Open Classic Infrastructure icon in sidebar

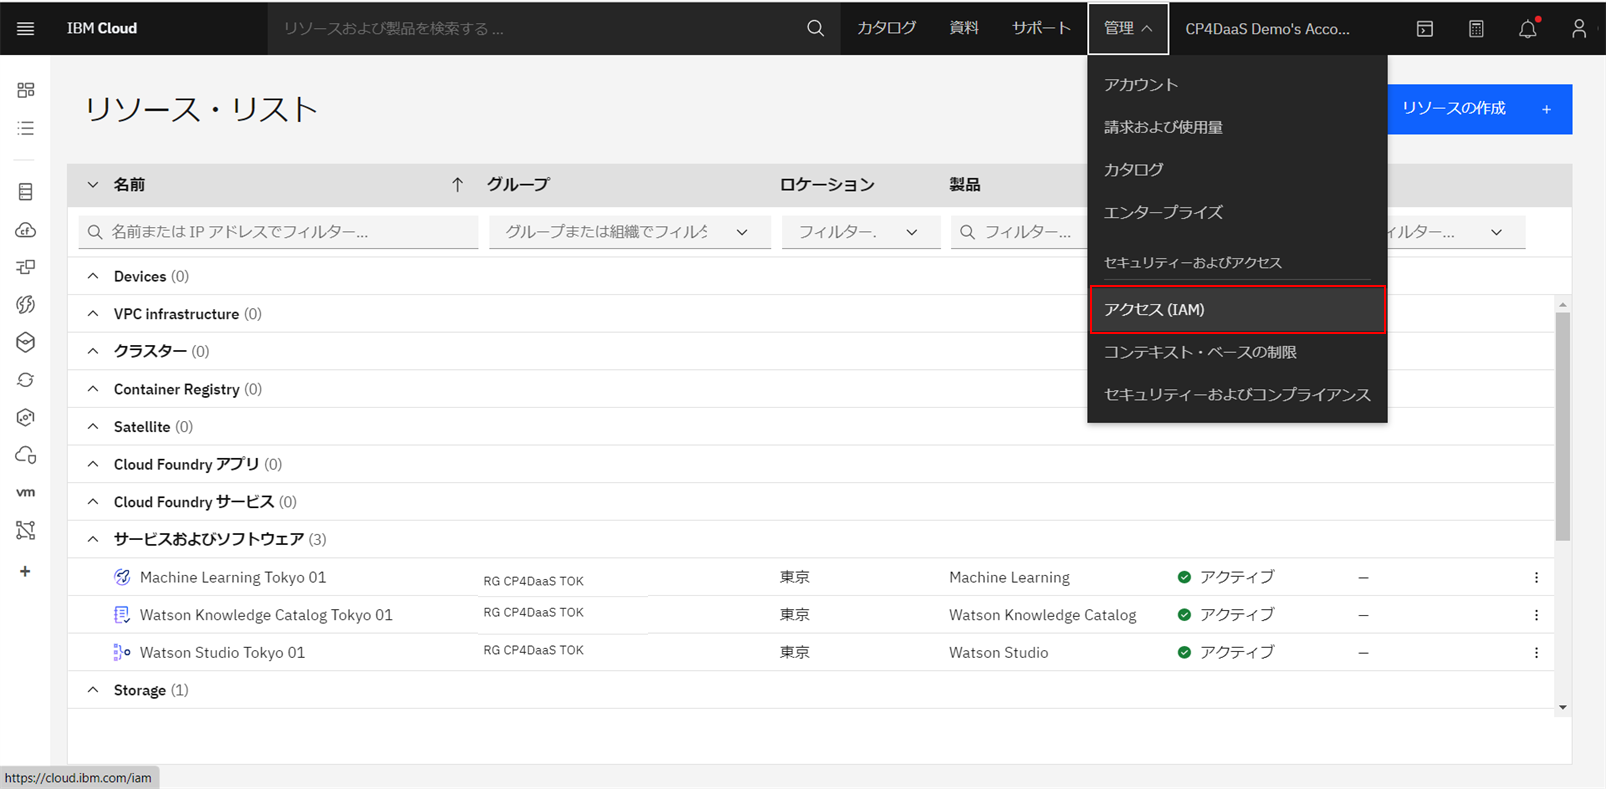tap(26, 191)
